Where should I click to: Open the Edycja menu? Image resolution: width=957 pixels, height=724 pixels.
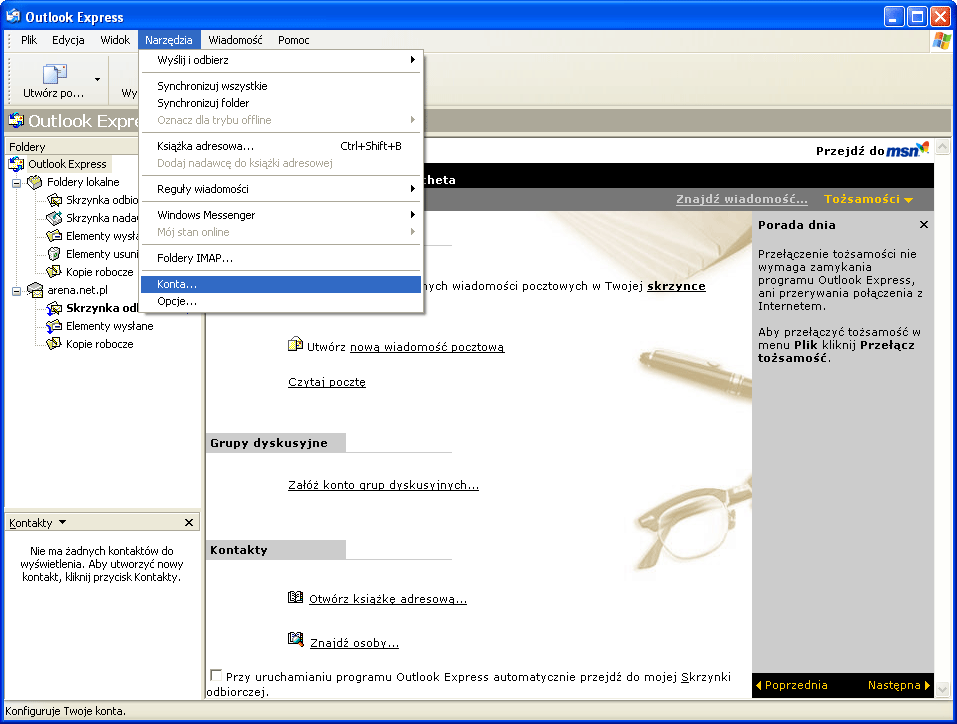(68, 40)
